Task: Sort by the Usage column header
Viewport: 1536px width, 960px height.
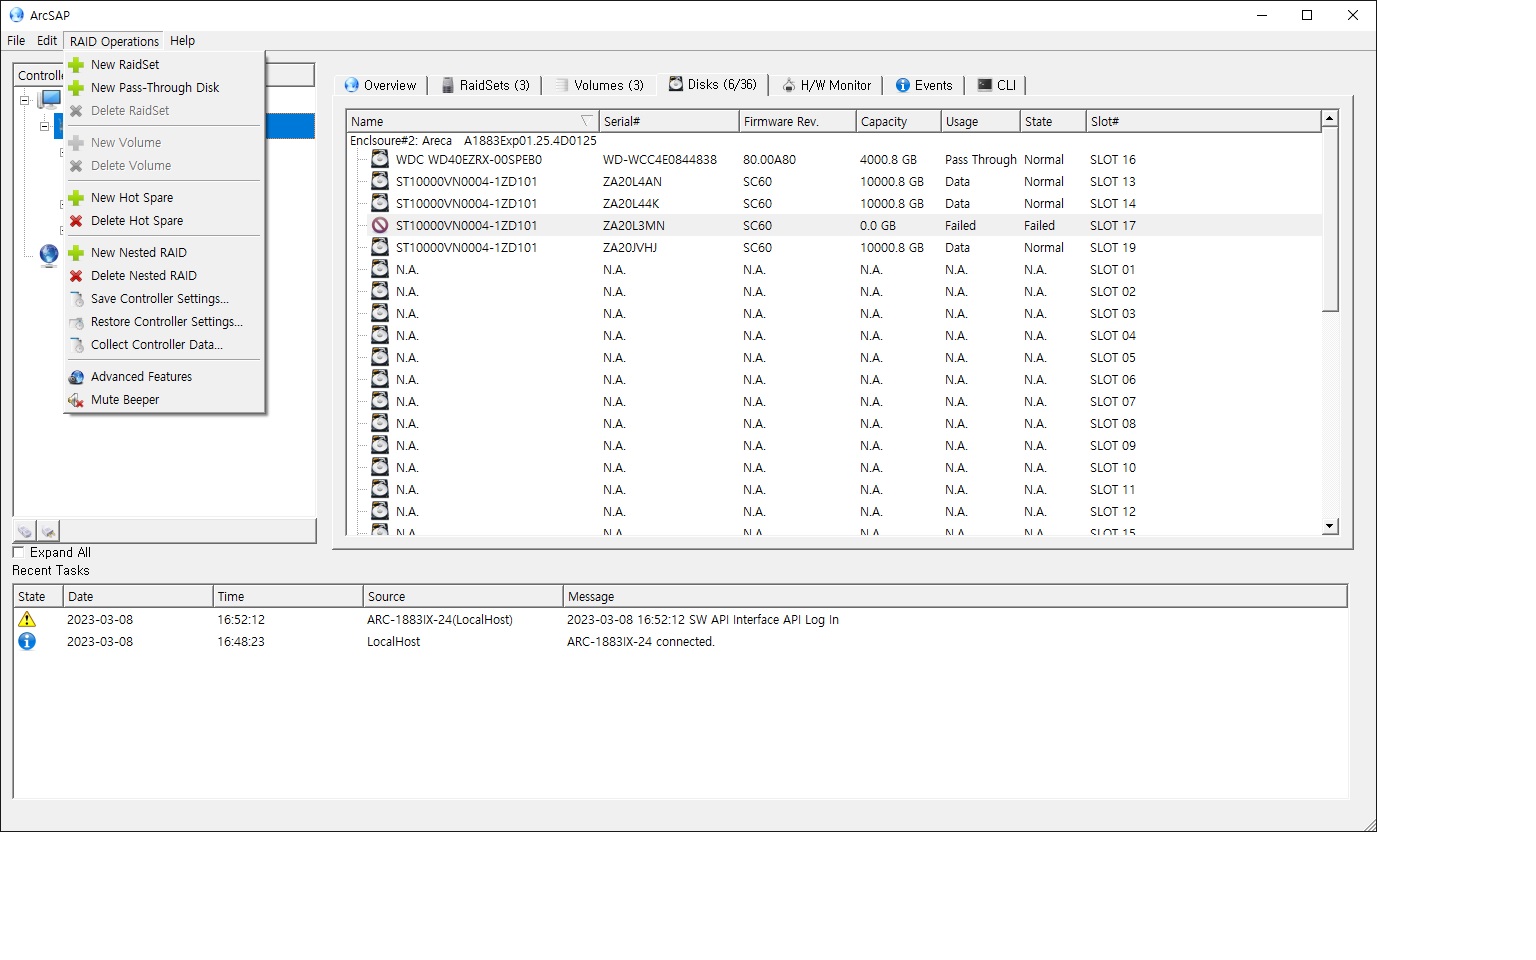Action: tap(980, 121)
